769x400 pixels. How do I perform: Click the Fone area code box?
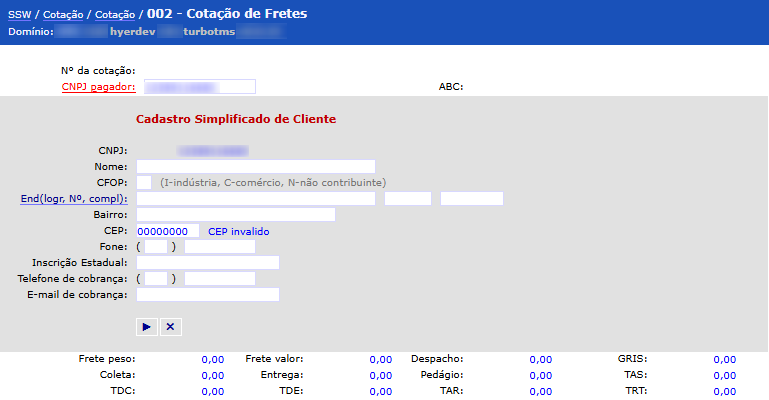point(156,247)
